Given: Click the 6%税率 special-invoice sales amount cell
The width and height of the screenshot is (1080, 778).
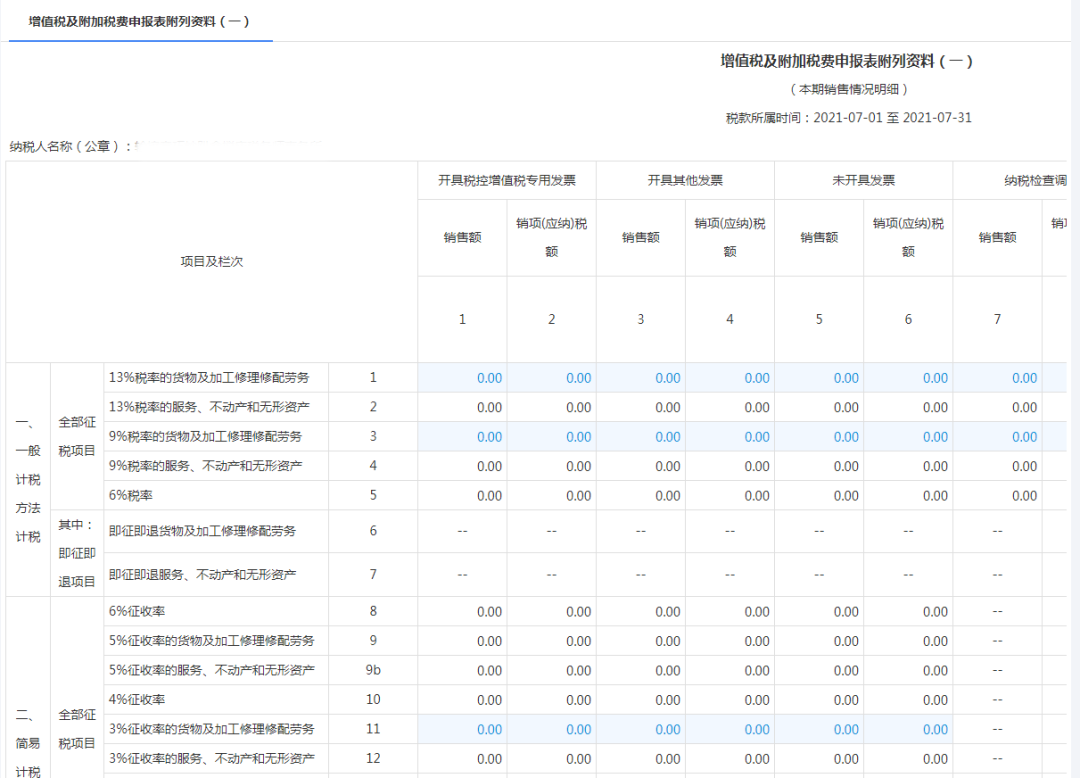Looking at the screenshot, I should (462, 496).
